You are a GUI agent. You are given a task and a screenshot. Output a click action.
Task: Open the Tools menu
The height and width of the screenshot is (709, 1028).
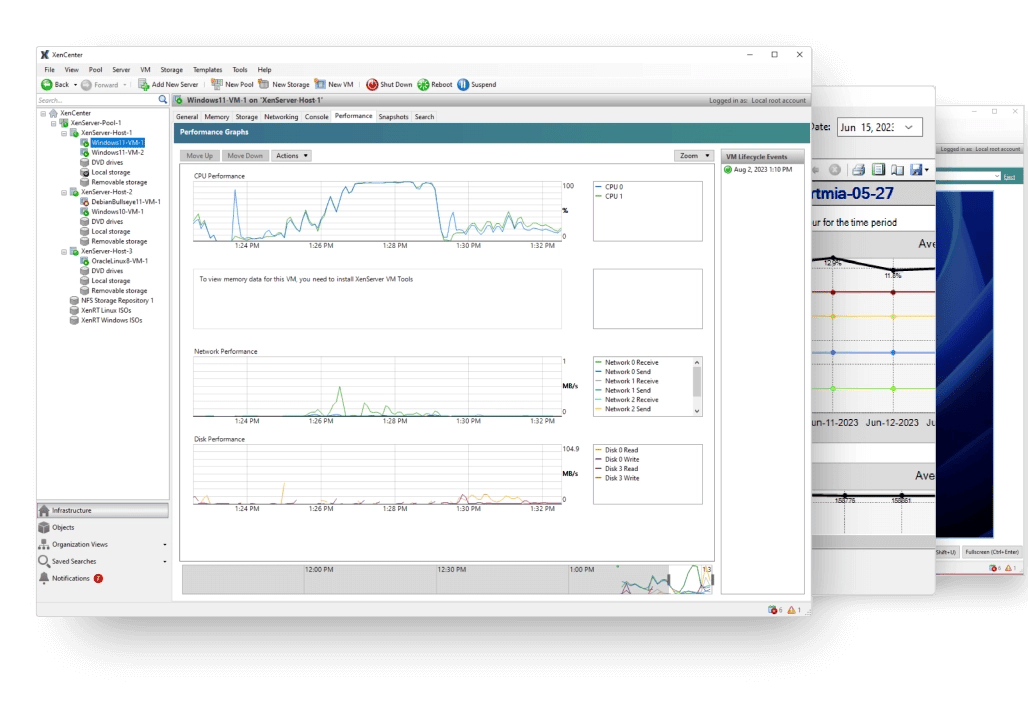pyautogui.click(x=240, y=70)
